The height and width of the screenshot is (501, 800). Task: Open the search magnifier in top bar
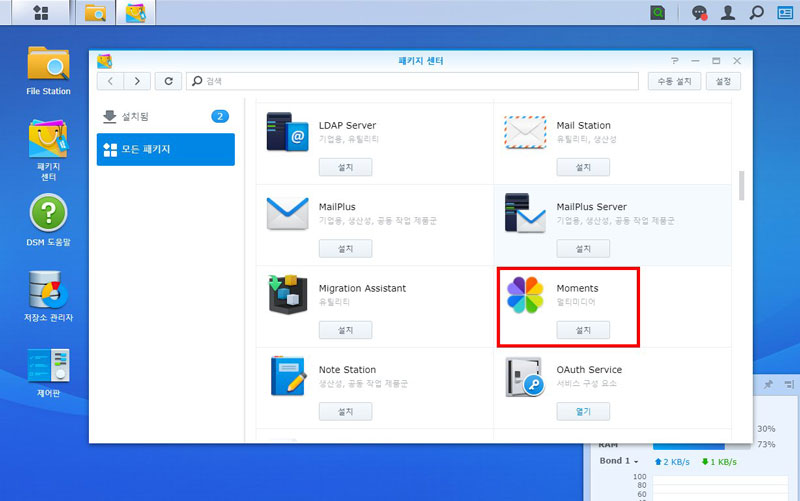(x=757, y=13)
